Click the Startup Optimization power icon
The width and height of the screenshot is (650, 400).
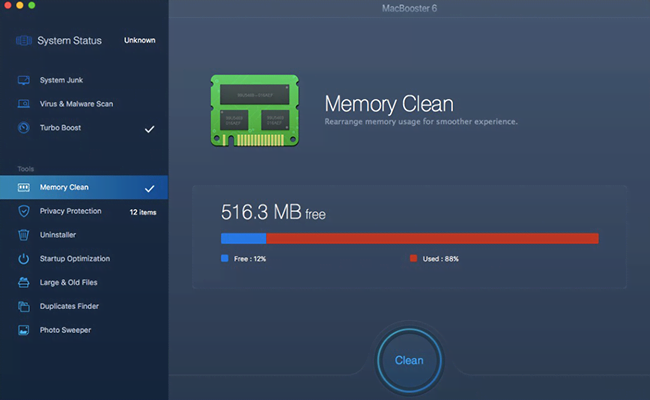pos(24,259)
